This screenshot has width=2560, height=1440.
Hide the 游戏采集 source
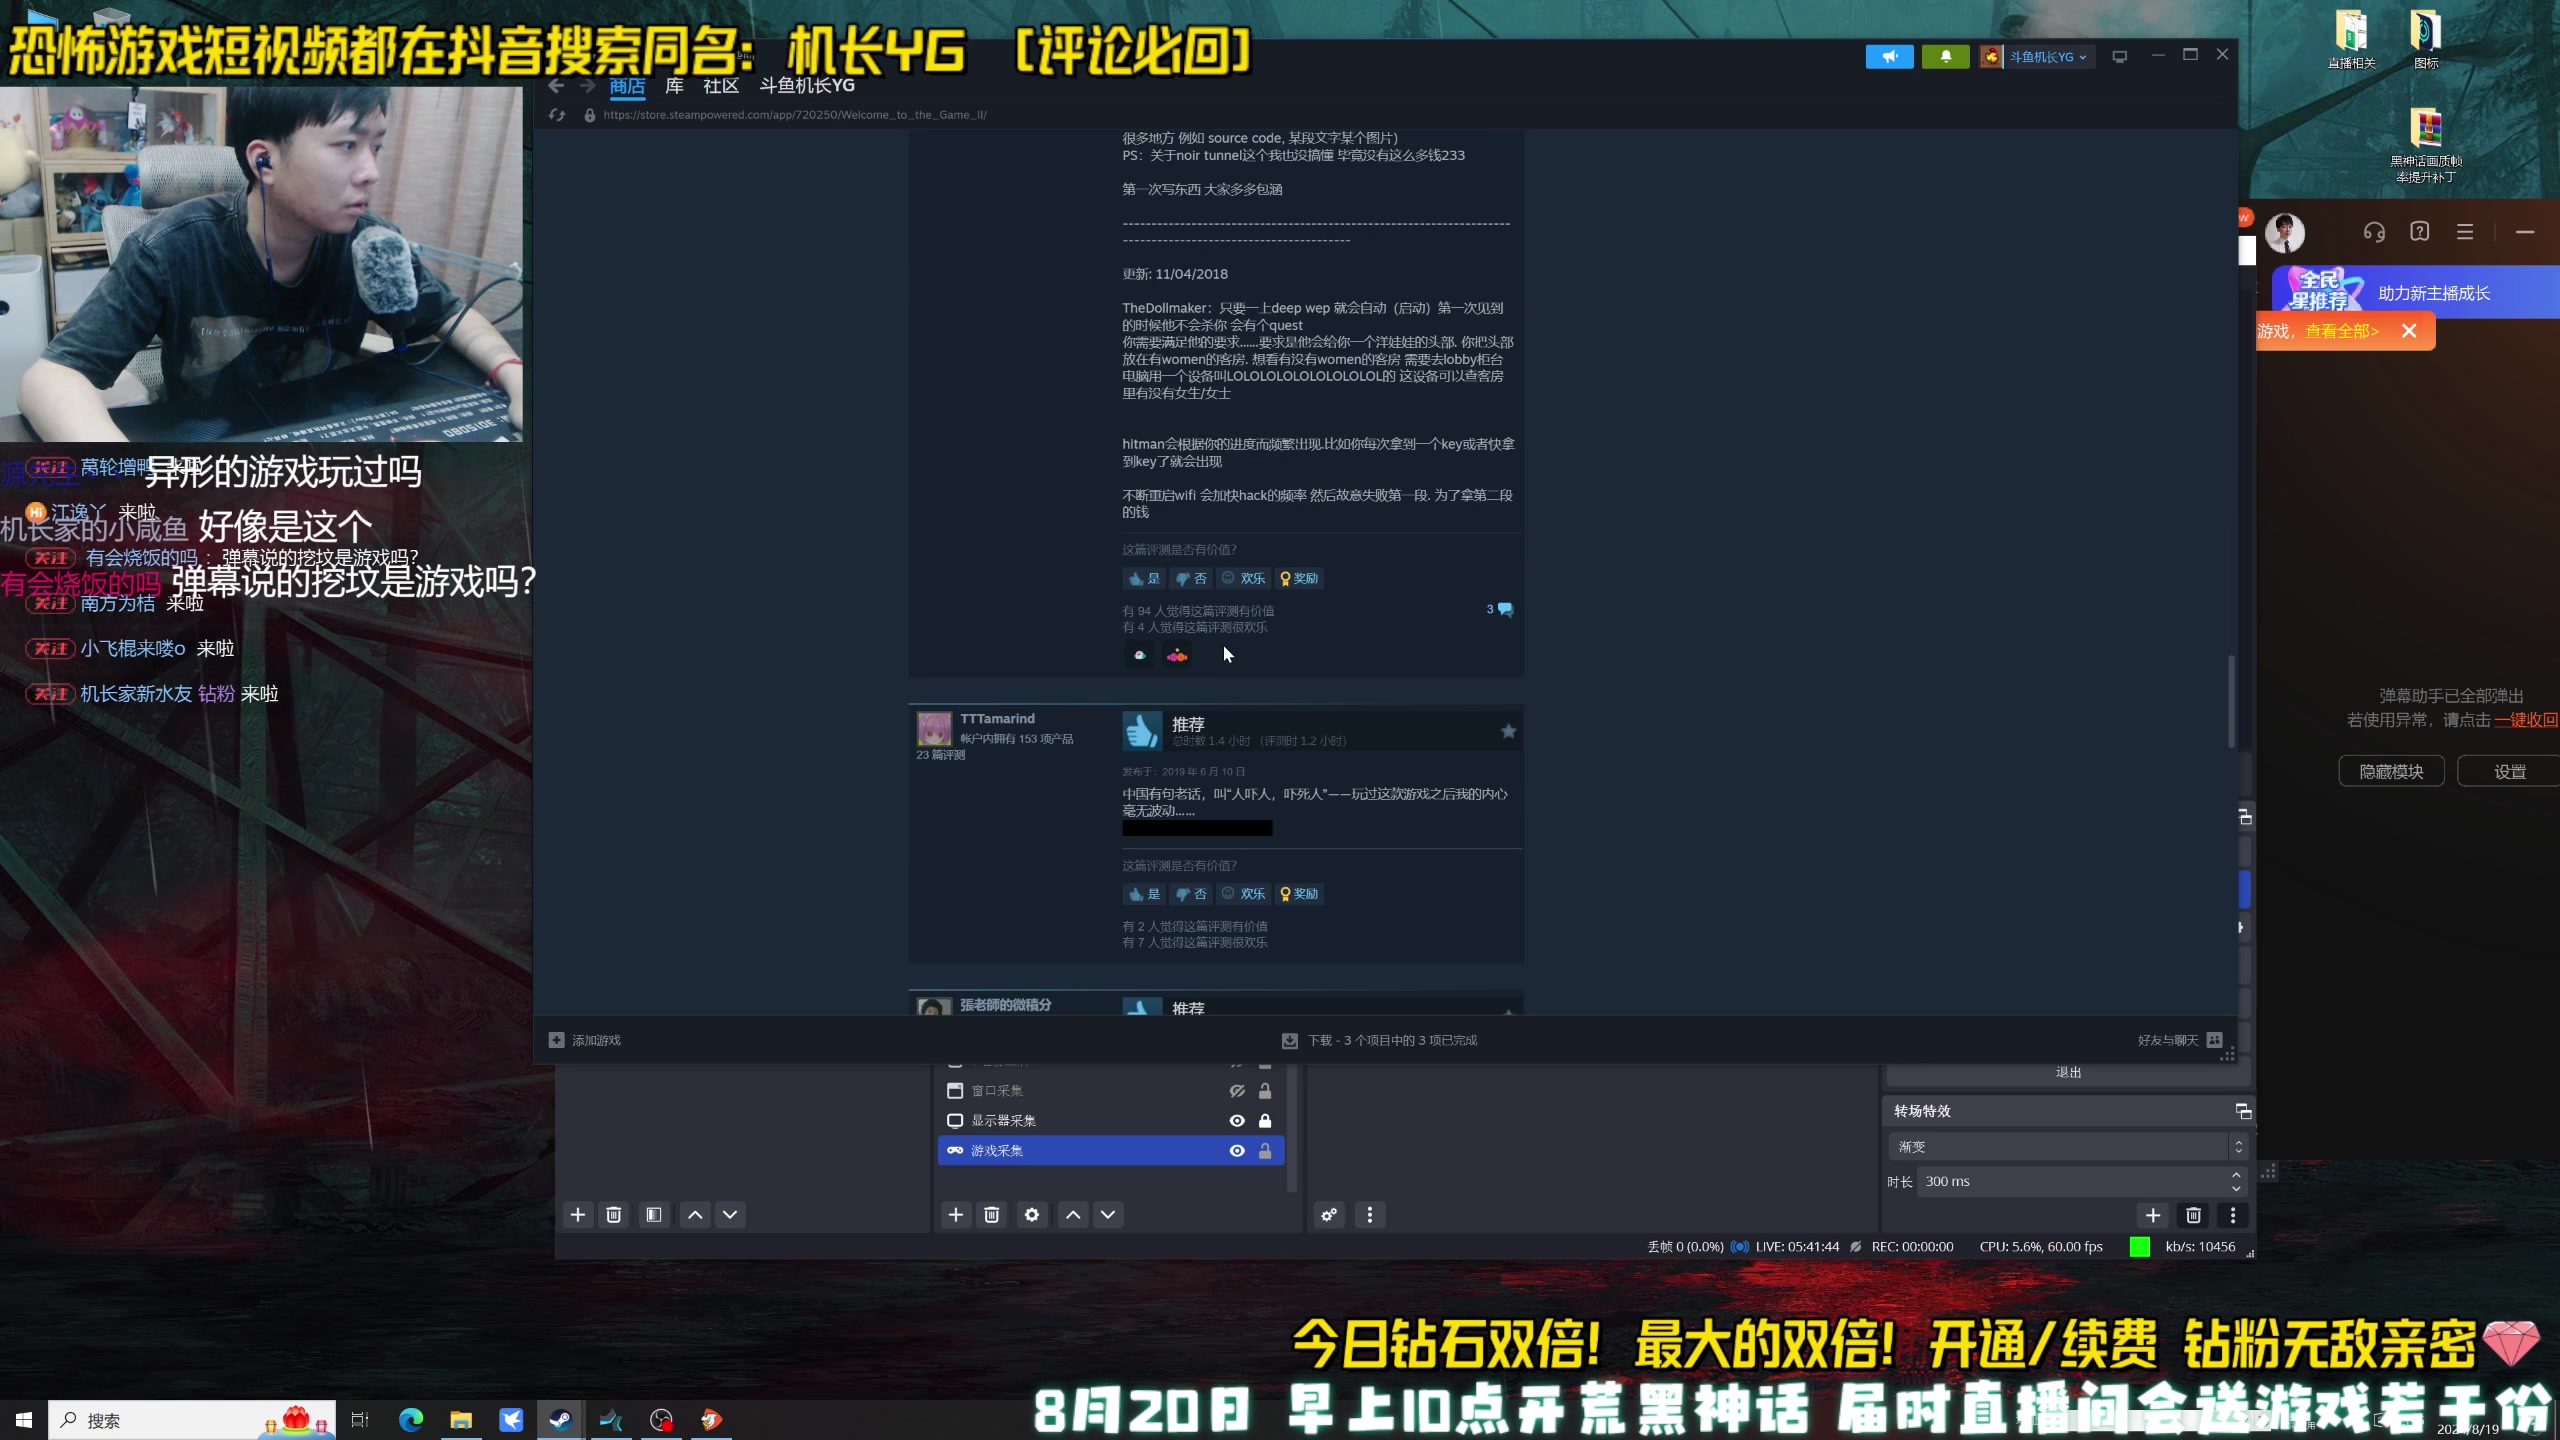click(1237, 1150)
